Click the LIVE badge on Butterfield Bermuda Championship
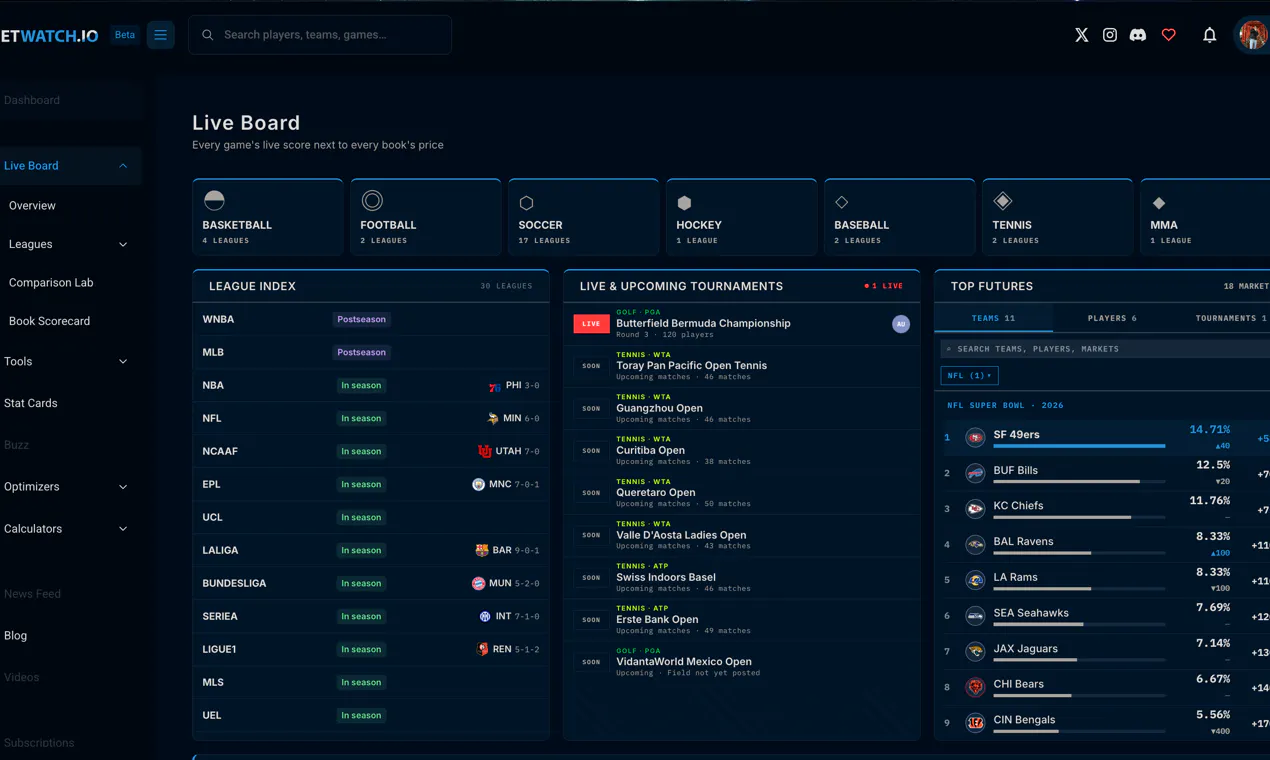1270x760 pixels. (591, 324)
